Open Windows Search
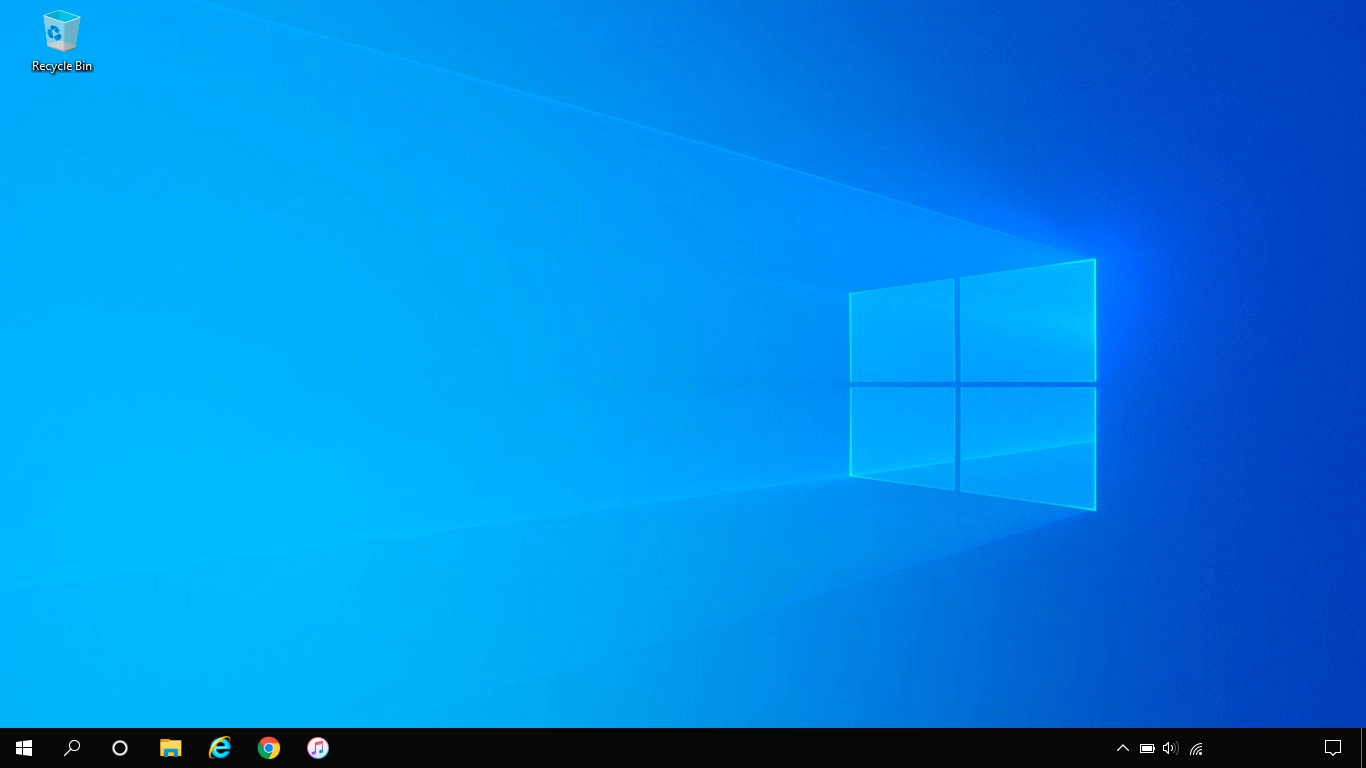This screenshot has width=1366, height=768. [x=71, y=747]
